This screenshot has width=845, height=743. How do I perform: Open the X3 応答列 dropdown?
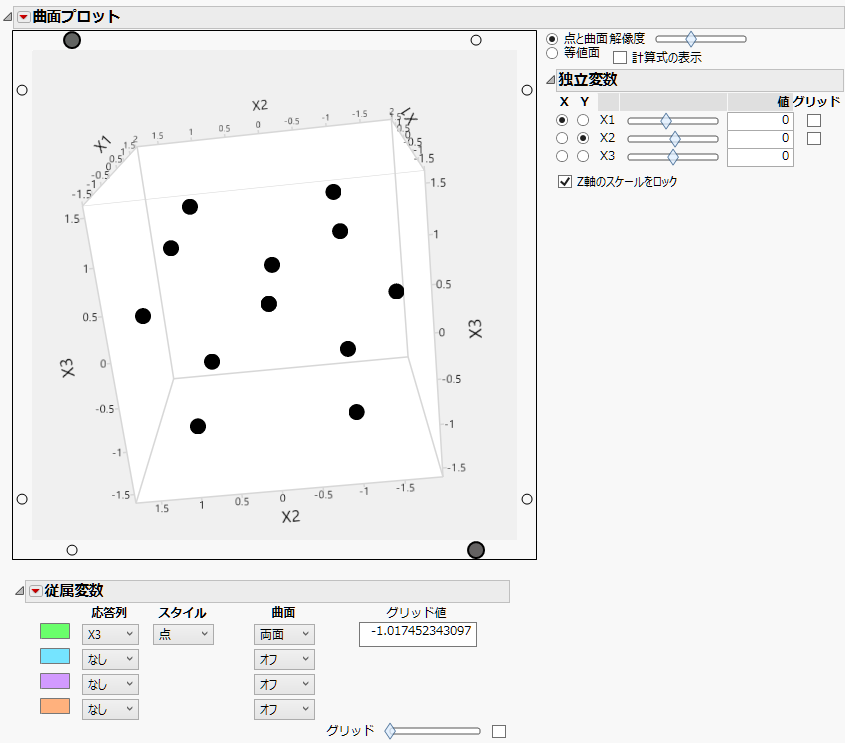(110, 634)
